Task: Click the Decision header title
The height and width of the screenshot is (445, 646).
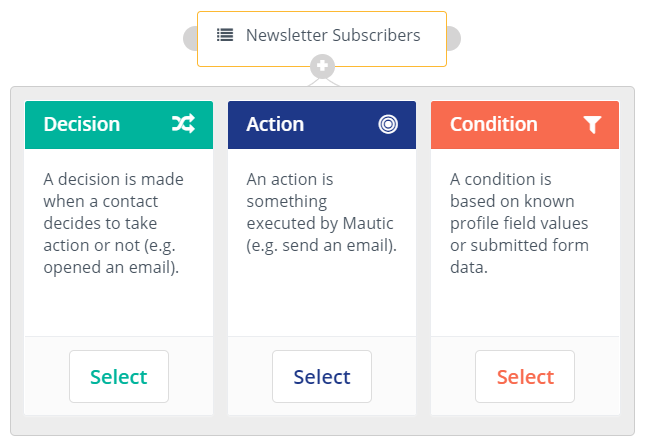Action: click(82, 125)
